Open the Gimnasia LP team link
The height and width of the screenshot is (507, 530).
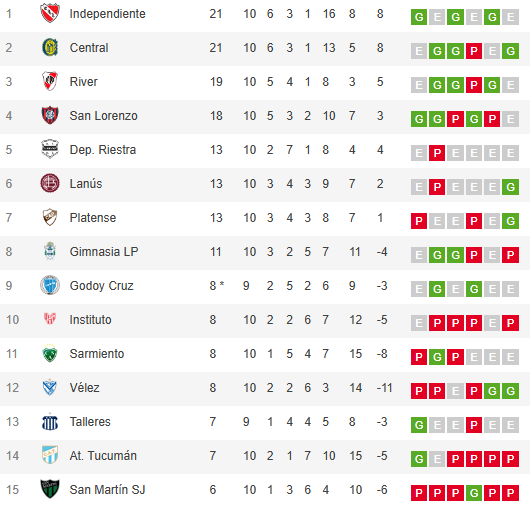click(x=104, y=252)
